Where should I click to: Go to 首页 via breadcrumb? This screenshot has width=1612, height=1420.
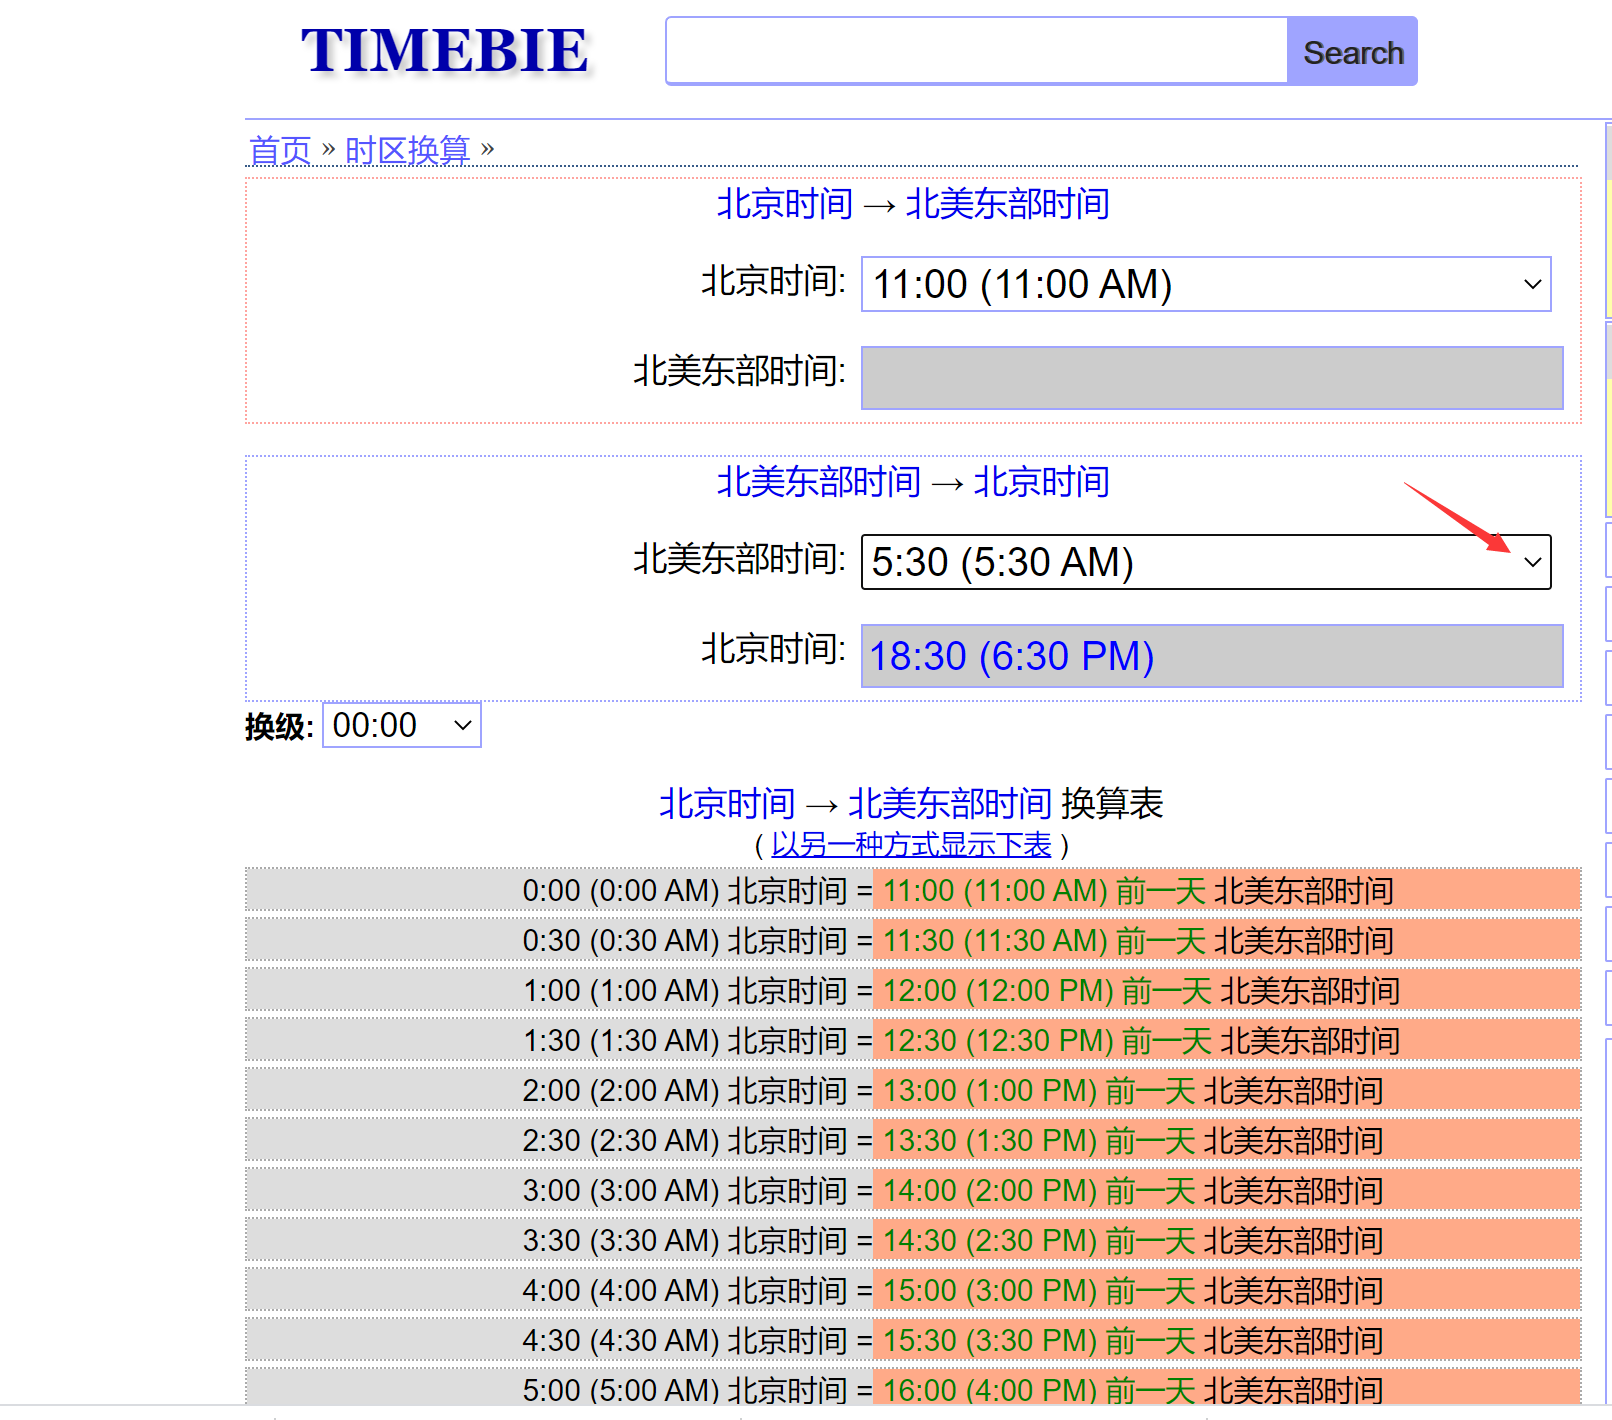click(x=279, y=150)
